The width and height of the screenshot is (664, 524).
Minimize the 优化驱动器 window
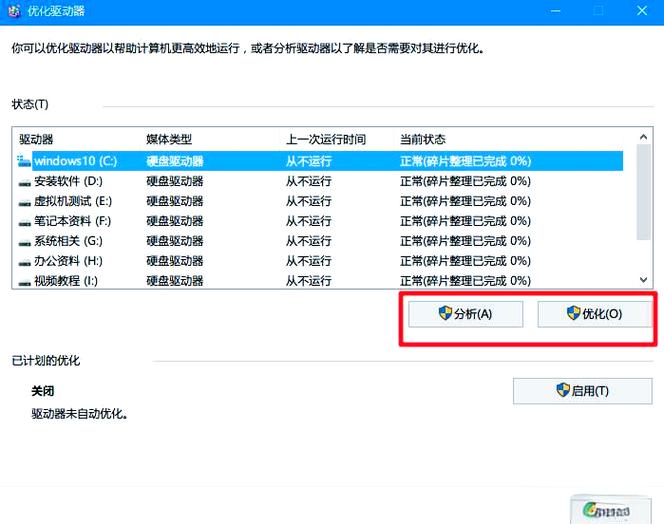(x=556, y=11)
